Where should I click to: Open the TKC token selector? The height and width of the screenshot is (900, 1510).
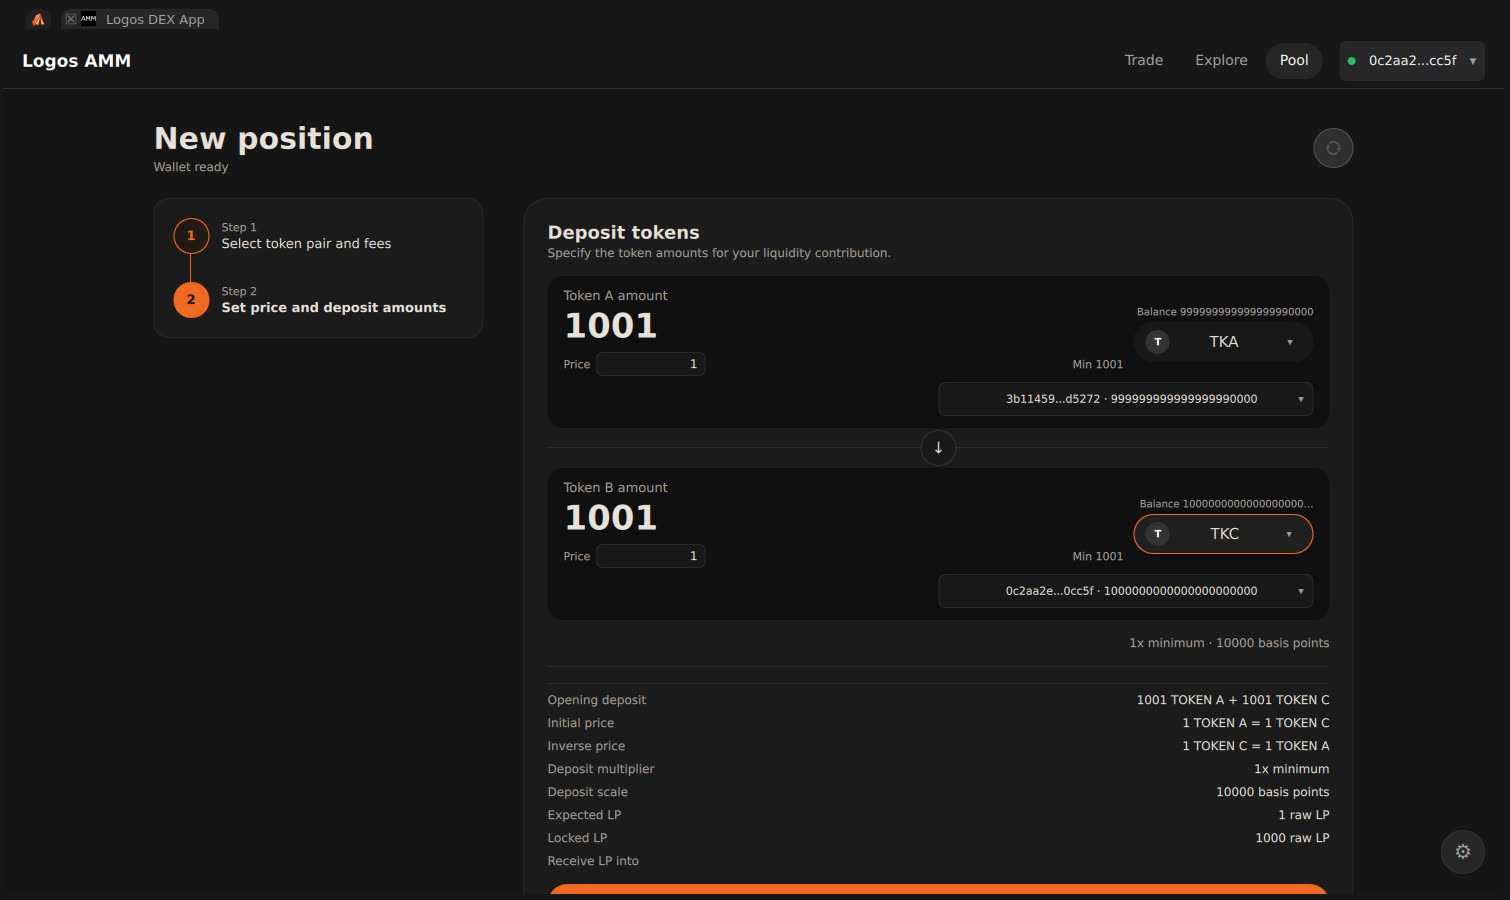(x=1223, y=534)
